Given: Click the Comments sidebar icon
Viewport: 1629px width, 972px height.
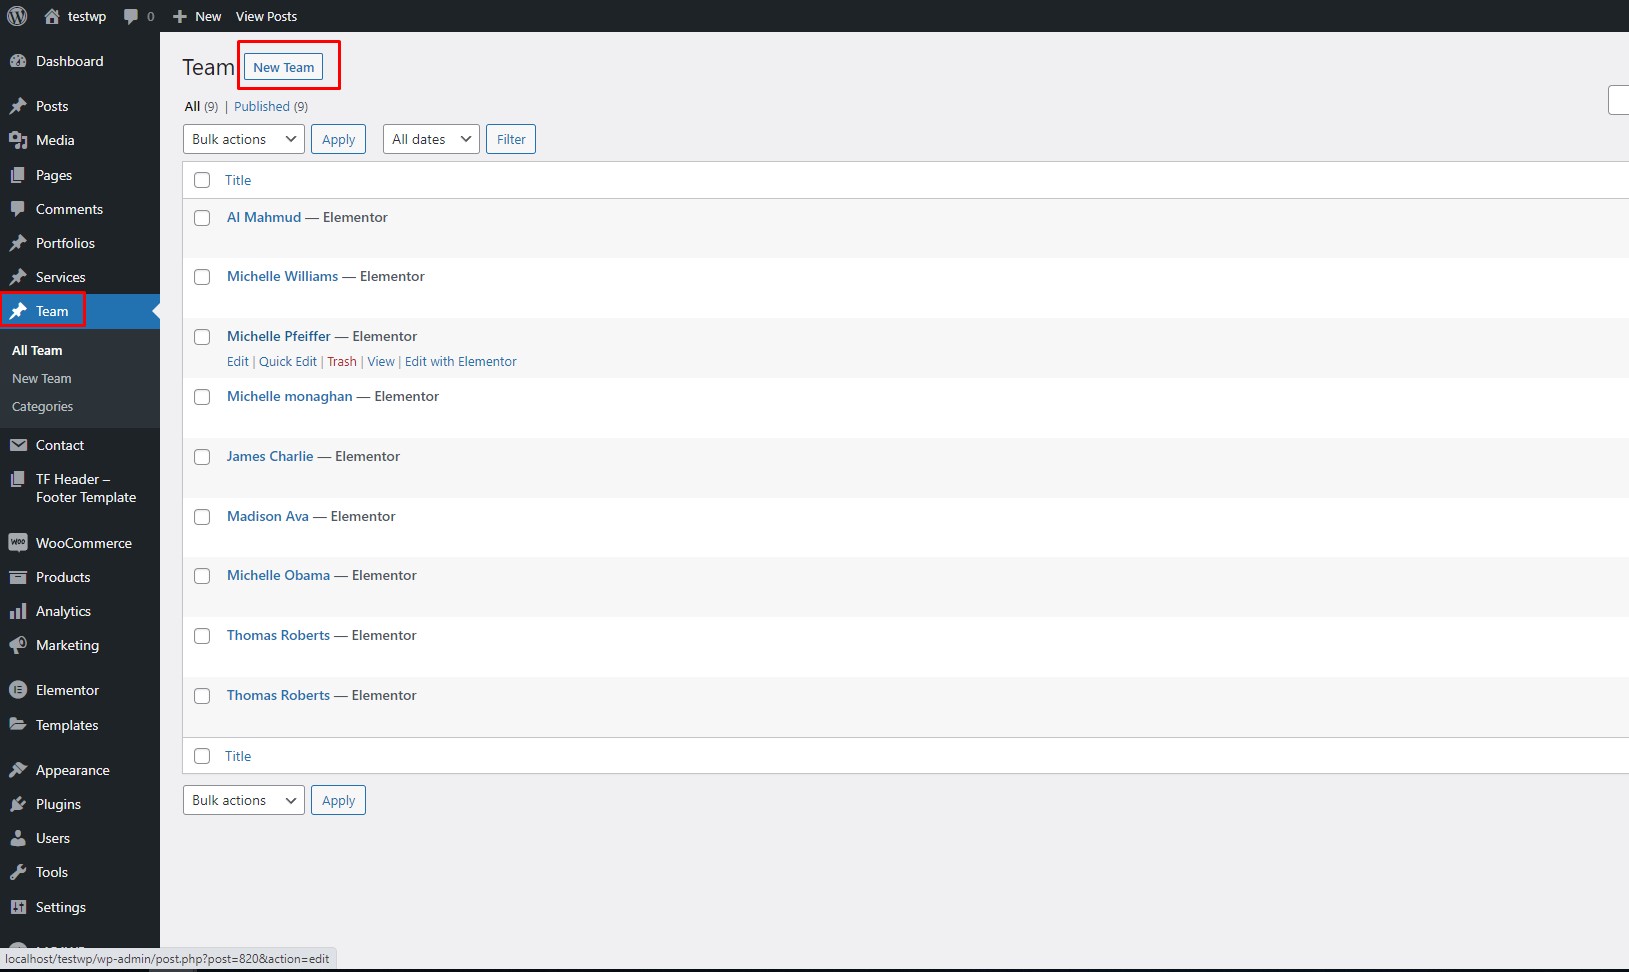Looking at the screenshot, I should coord(18,209).
